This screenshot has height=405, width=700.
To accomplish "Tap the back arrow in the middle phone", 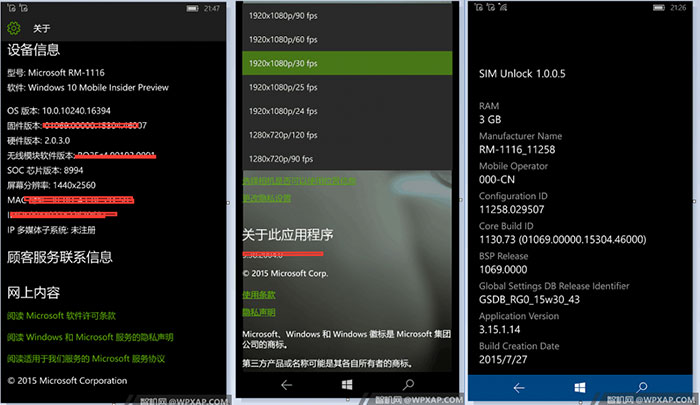I will click(287, 384).
